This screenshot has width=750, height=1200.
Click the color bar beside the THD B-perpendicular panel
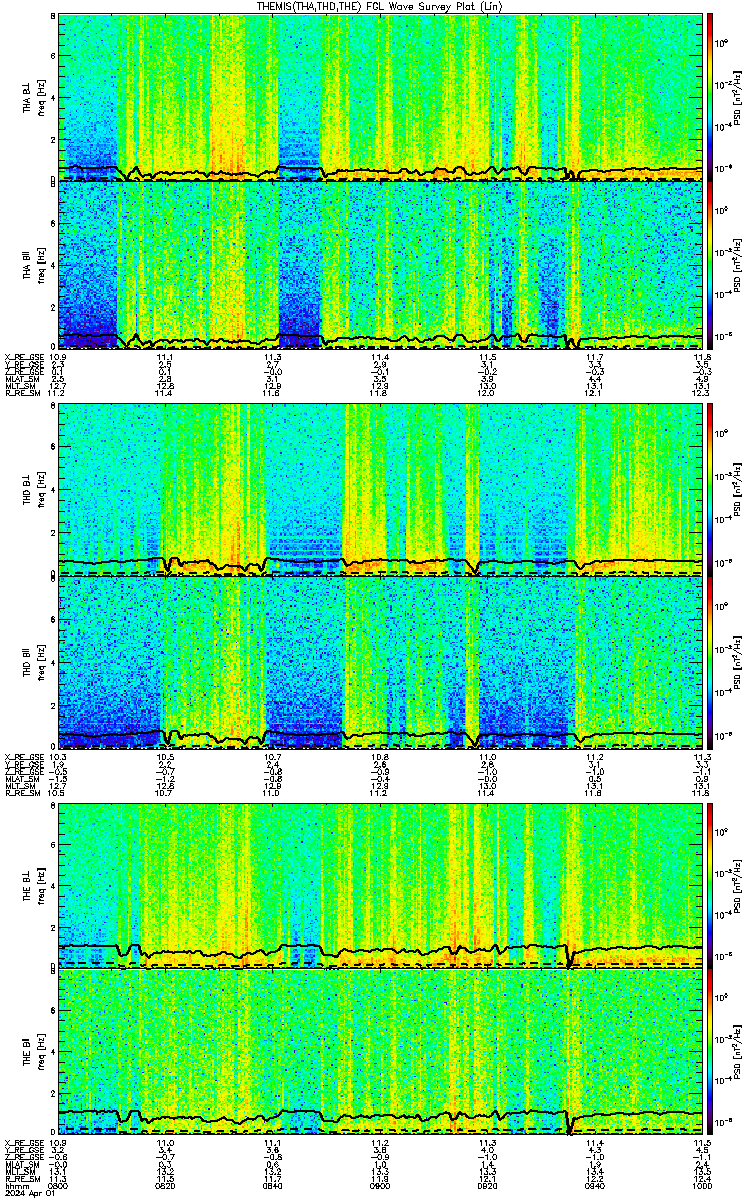[x=710, y=491]
